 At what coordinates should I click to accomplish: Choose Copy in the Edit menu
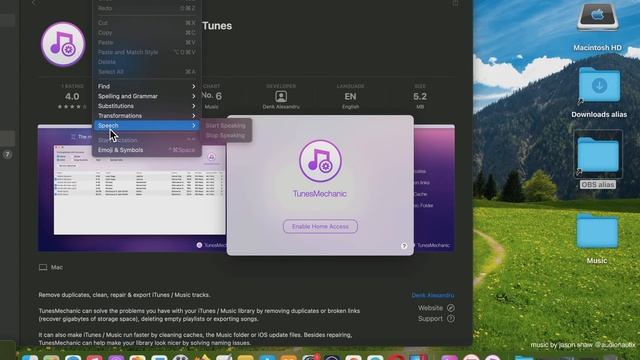click(147, 33)
